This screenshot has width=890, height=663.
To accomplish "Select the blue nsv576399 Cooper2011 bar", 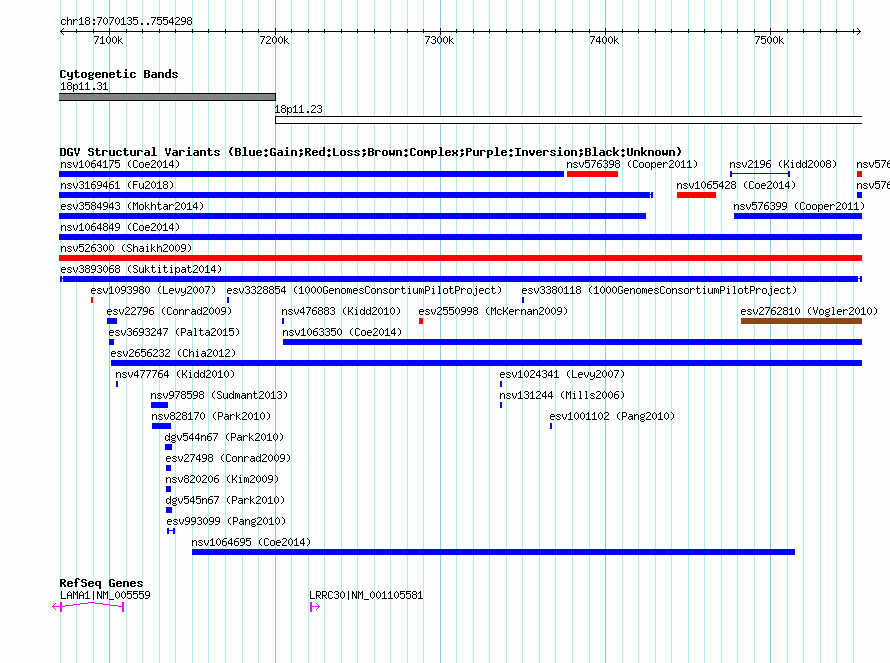I will click(x=797, y=216).
